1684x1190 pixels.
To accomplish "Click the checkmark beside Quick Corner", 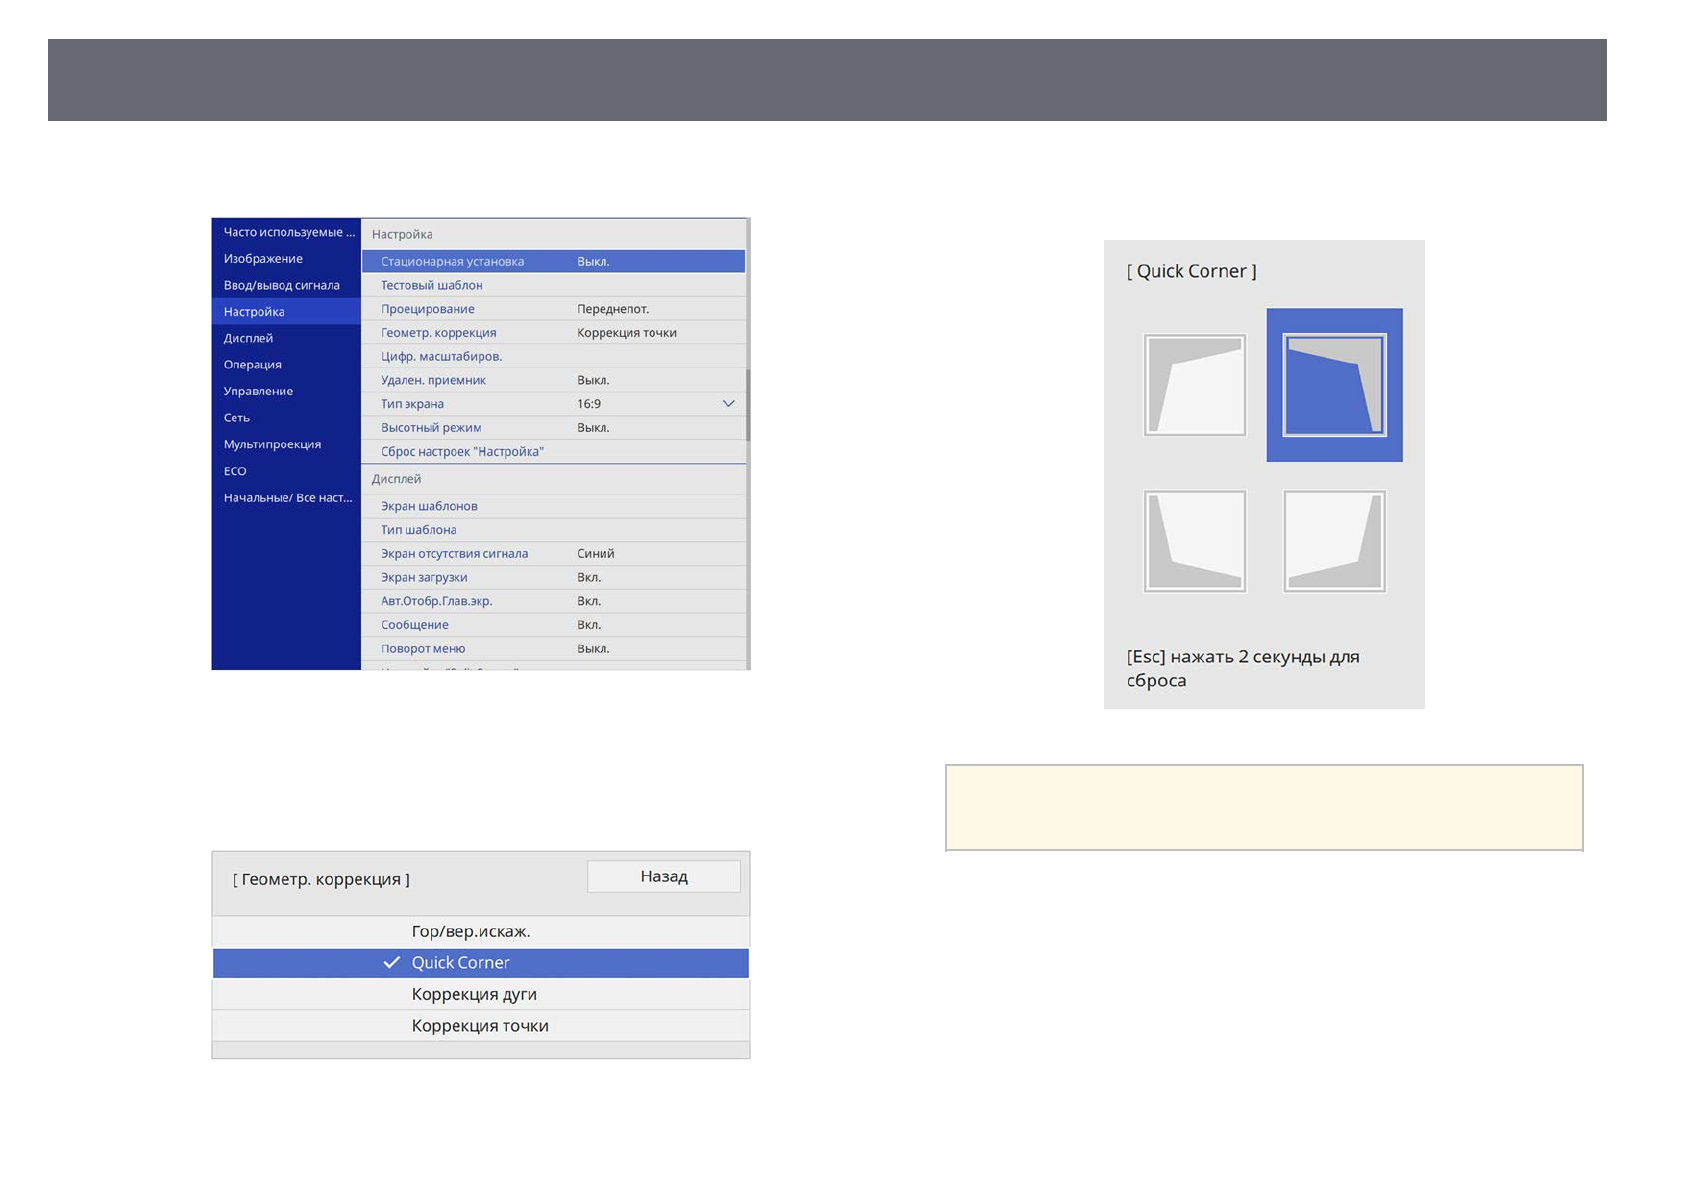I will tap(392, 963).
